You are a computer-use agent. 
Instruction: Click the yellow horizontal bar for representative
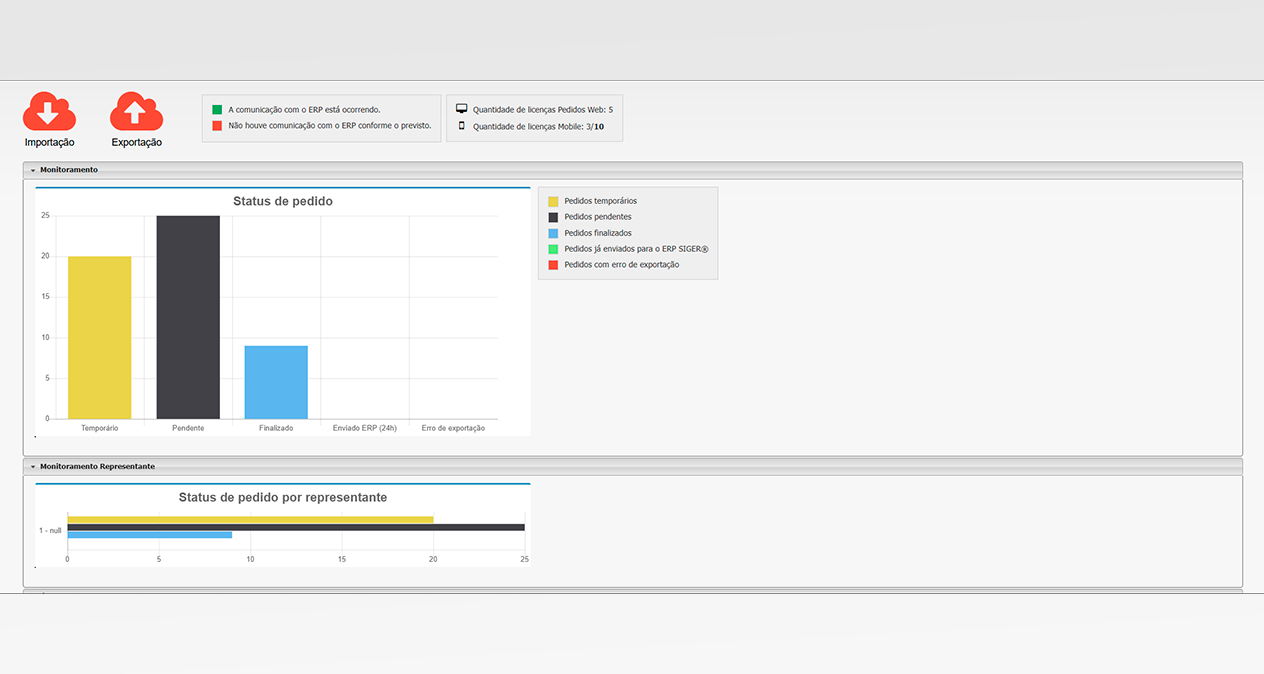coord(250,520)
